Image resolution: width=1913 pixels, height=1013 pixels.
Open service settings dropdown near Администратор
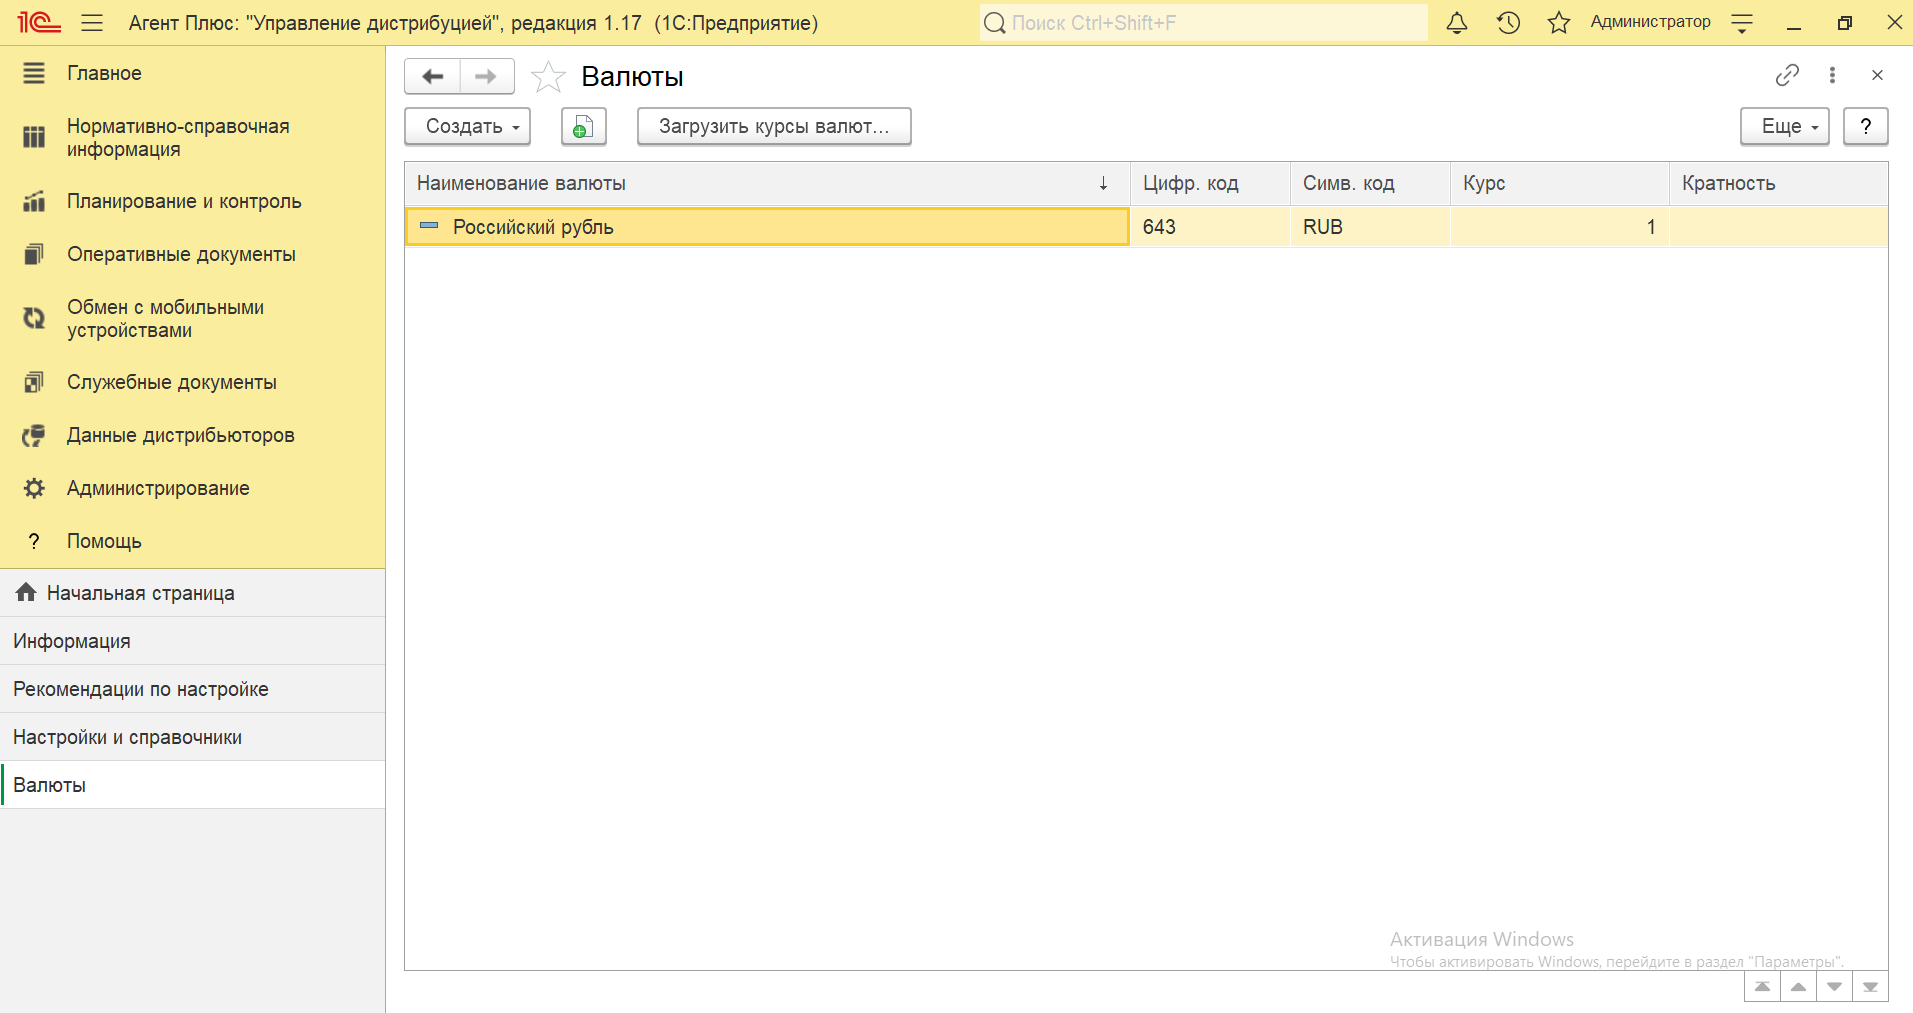[1742, 23]
